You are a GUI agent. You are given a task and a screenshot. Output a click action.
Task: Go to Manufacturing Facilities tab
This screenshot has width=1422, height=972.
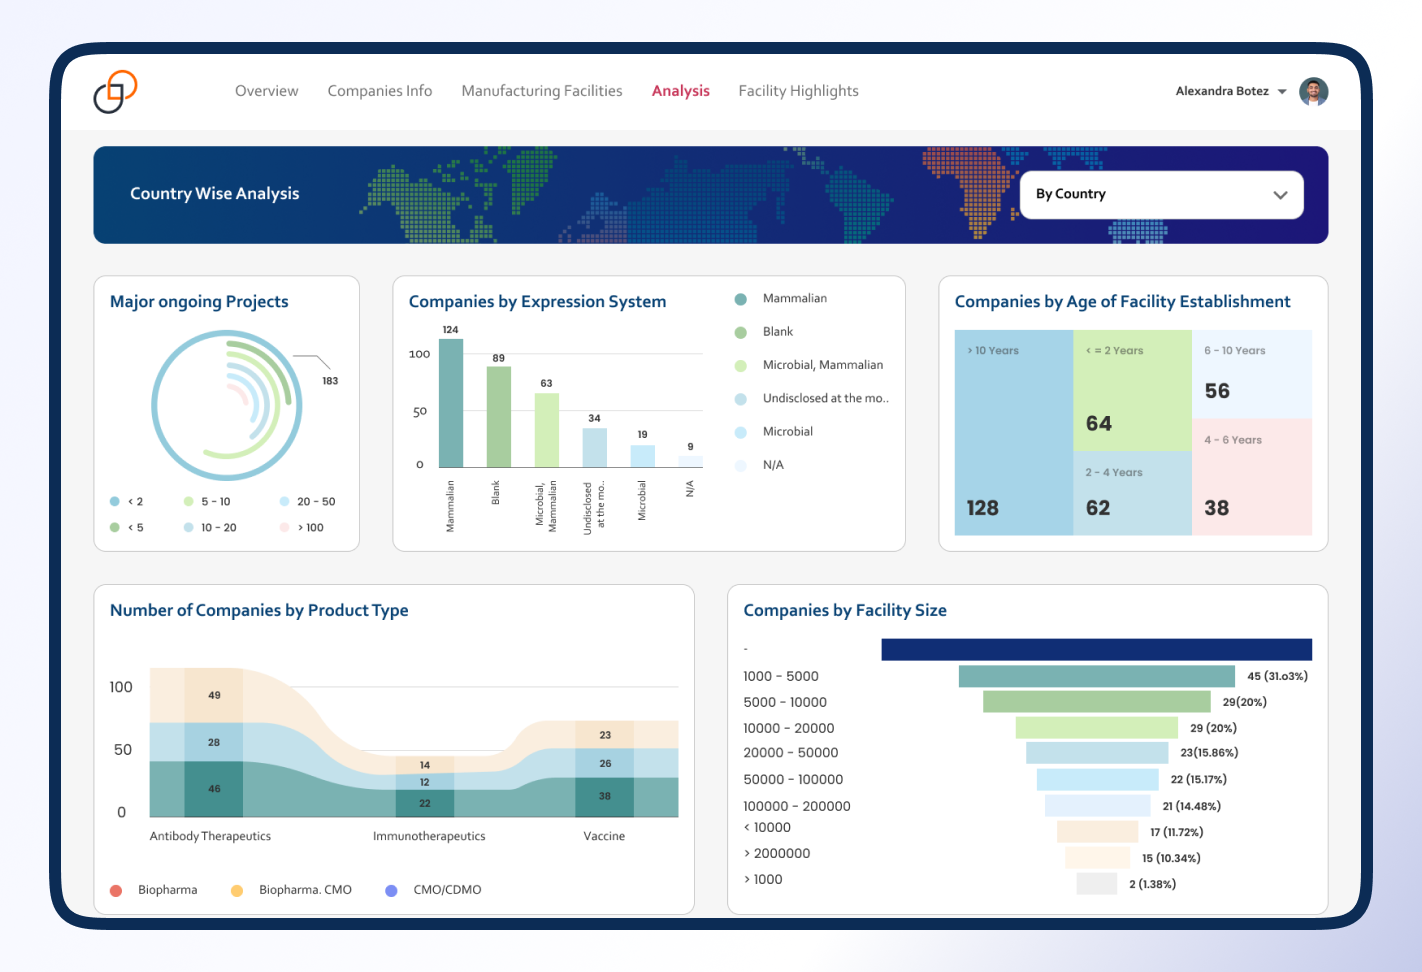click(541, 91)
